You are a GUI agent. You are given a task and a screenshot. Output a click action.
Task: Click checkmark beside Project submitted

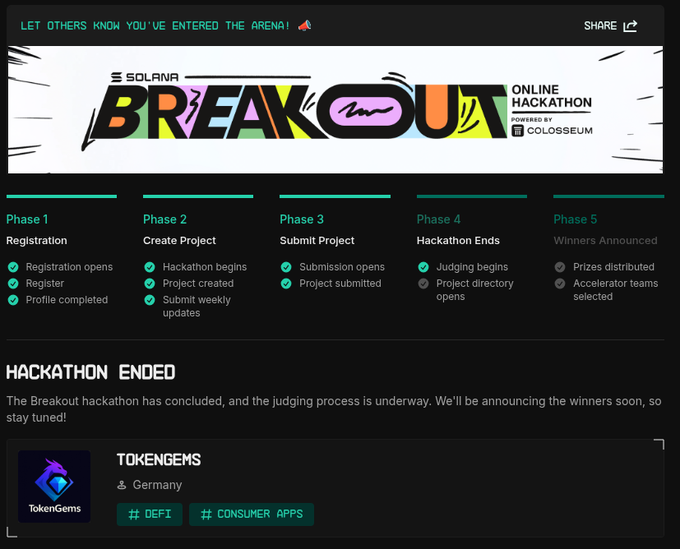point(286,284)
